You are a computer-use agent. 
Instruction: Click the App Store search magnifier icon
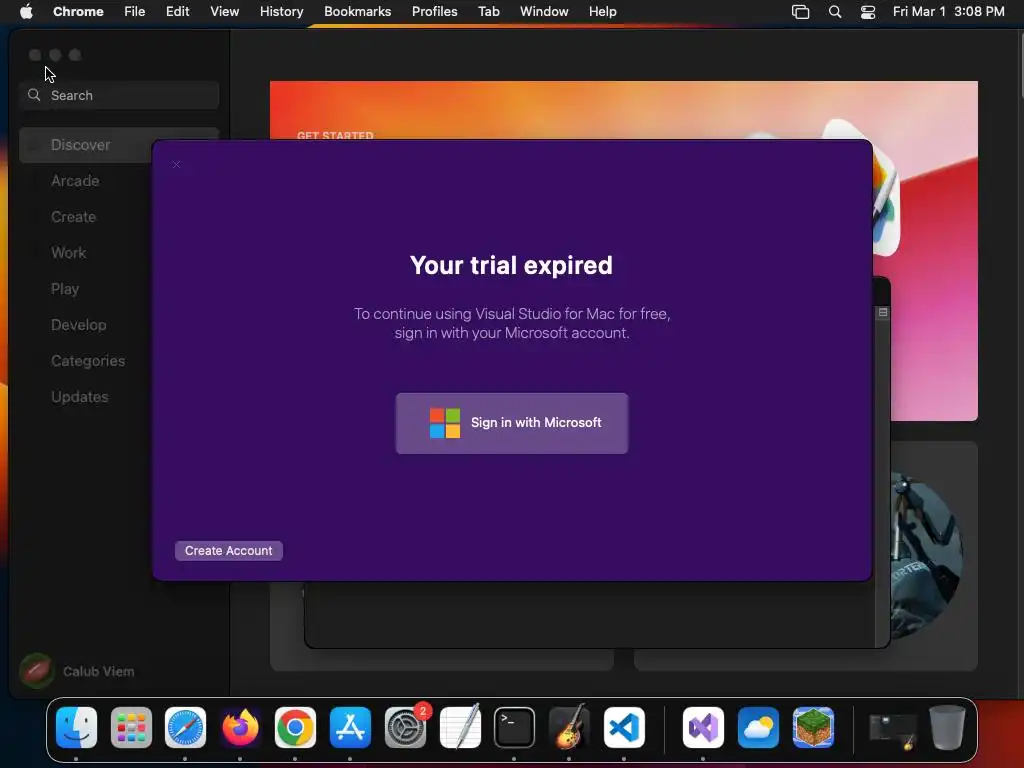34,95
